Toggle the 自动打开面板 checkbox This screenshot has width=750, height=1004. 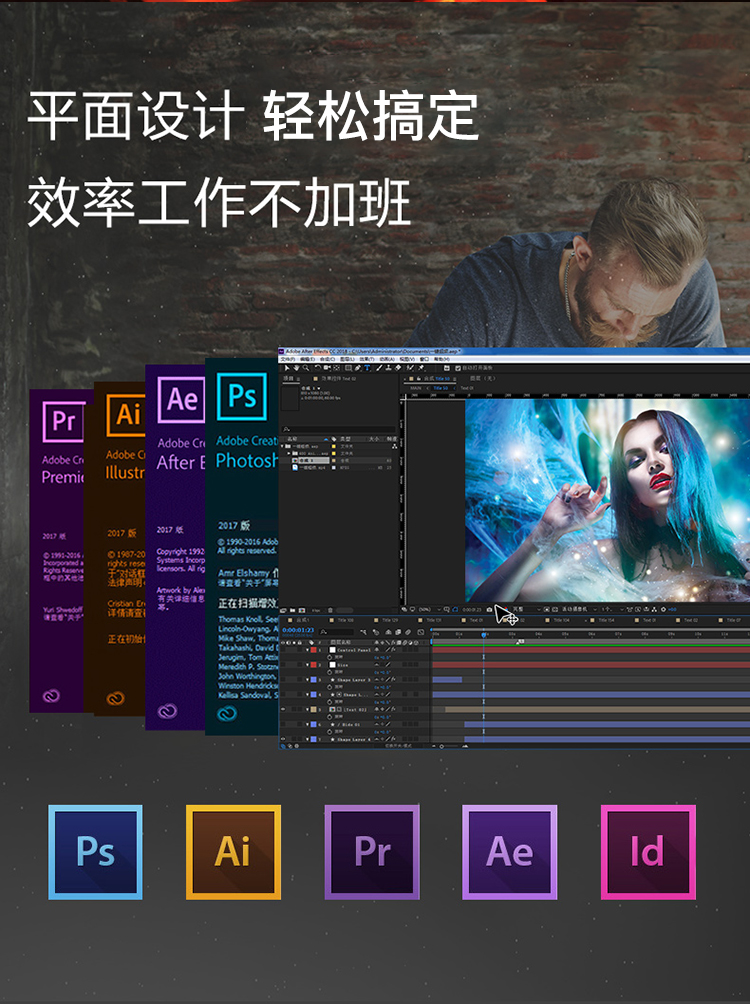click(x=458, y=368)
